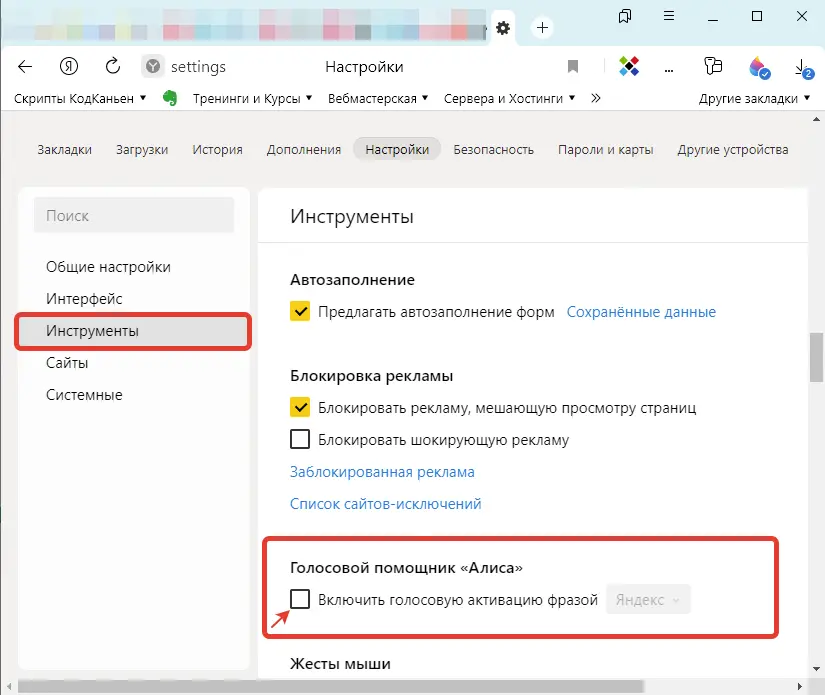Enable blocking of shocking ads checkbox

[x=300, y=439]
